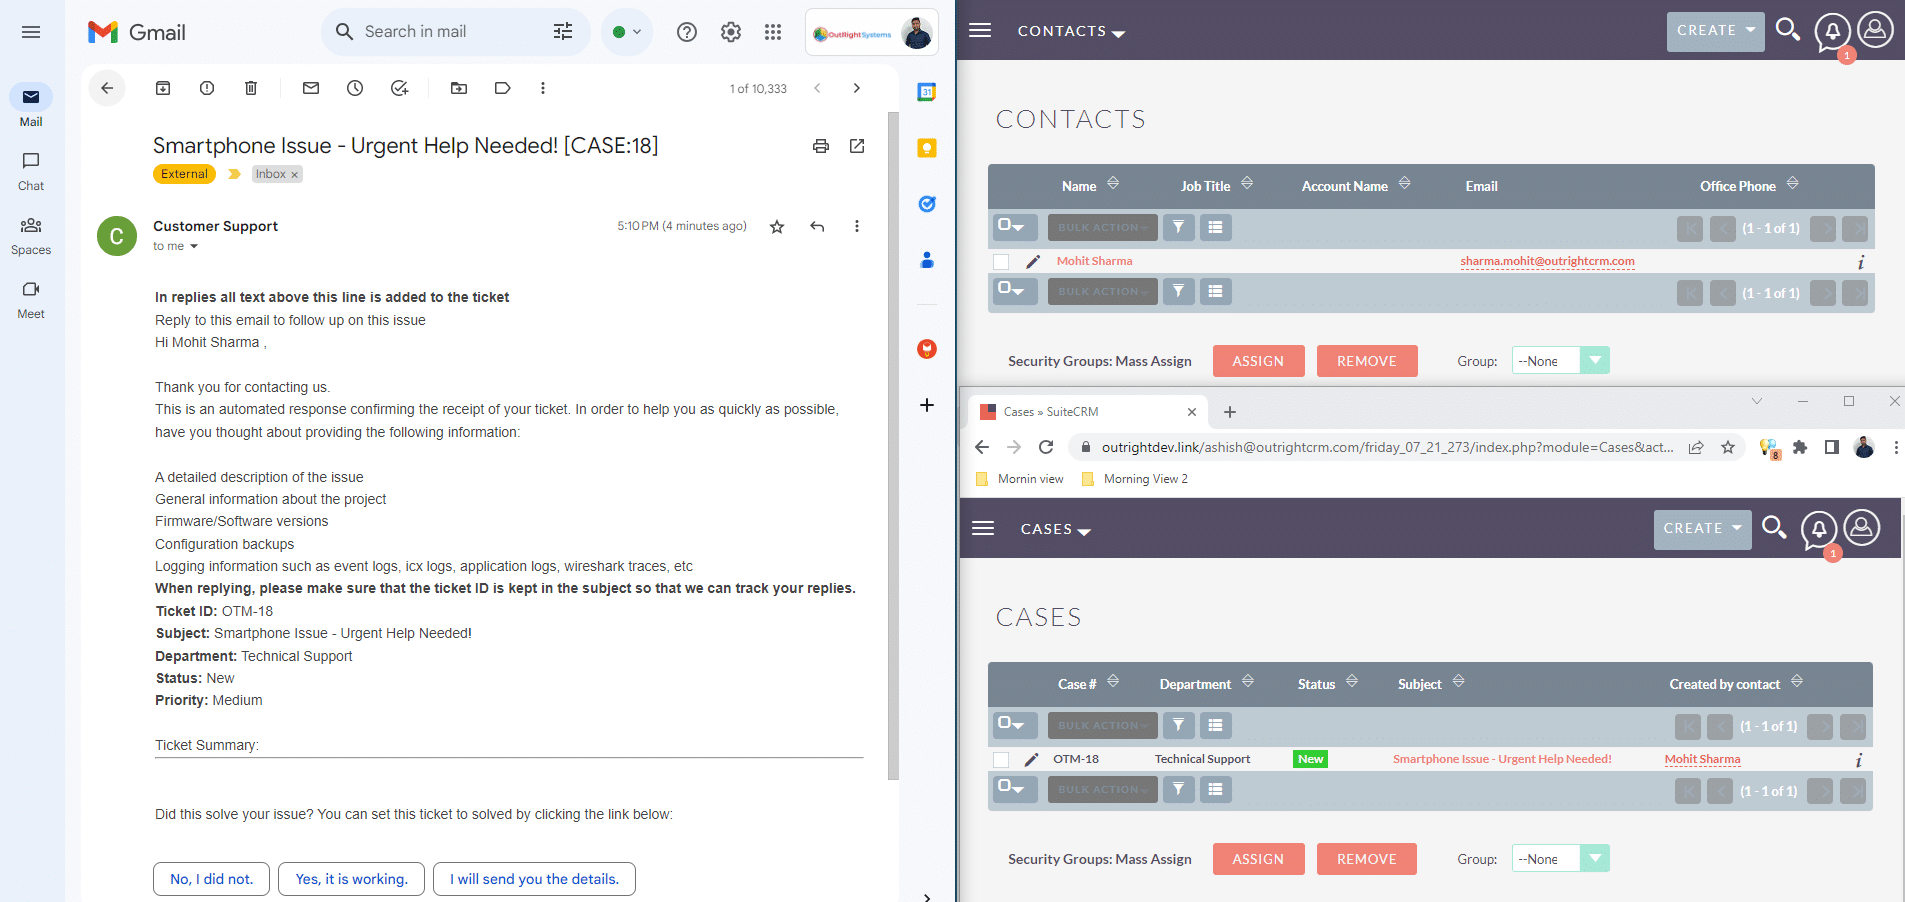Edit case OTM-18 pencil icon
This screenshot has width=1905, height=902.
pyautogui.click(x=1031, y=760)
